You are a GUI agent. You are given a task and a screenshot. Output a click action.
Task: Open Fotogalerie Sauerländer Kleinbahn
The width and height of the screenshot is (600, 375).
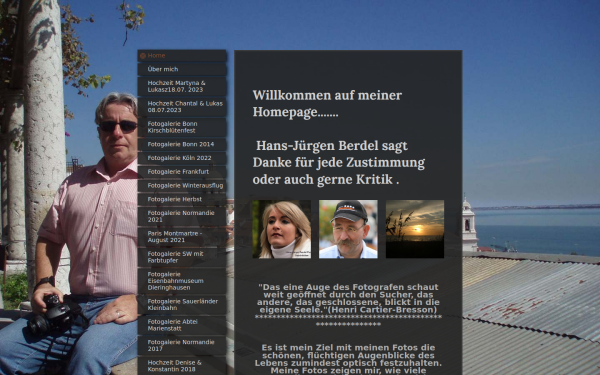[x=182, y=305]
